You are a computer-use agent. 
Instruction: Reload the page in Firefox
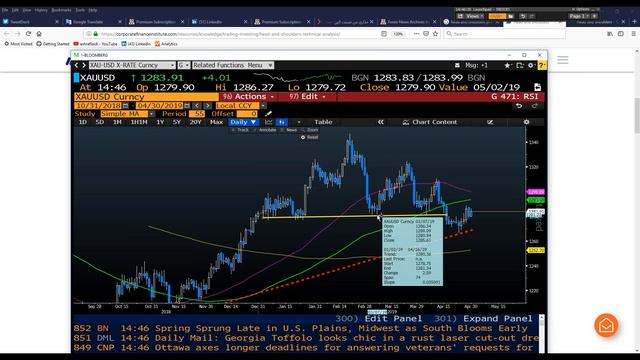(28, 33)
